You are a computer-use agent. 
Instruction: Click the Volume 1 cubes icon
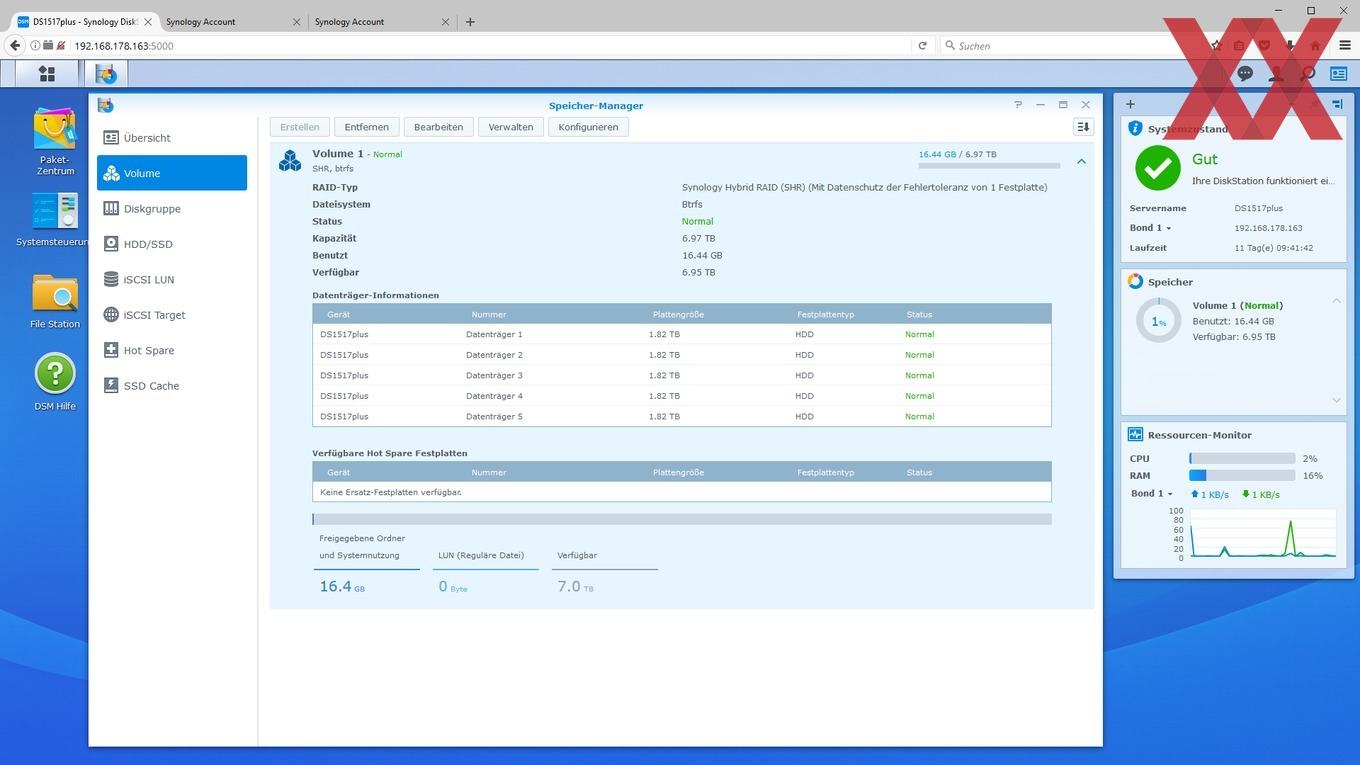coord(290,160)
